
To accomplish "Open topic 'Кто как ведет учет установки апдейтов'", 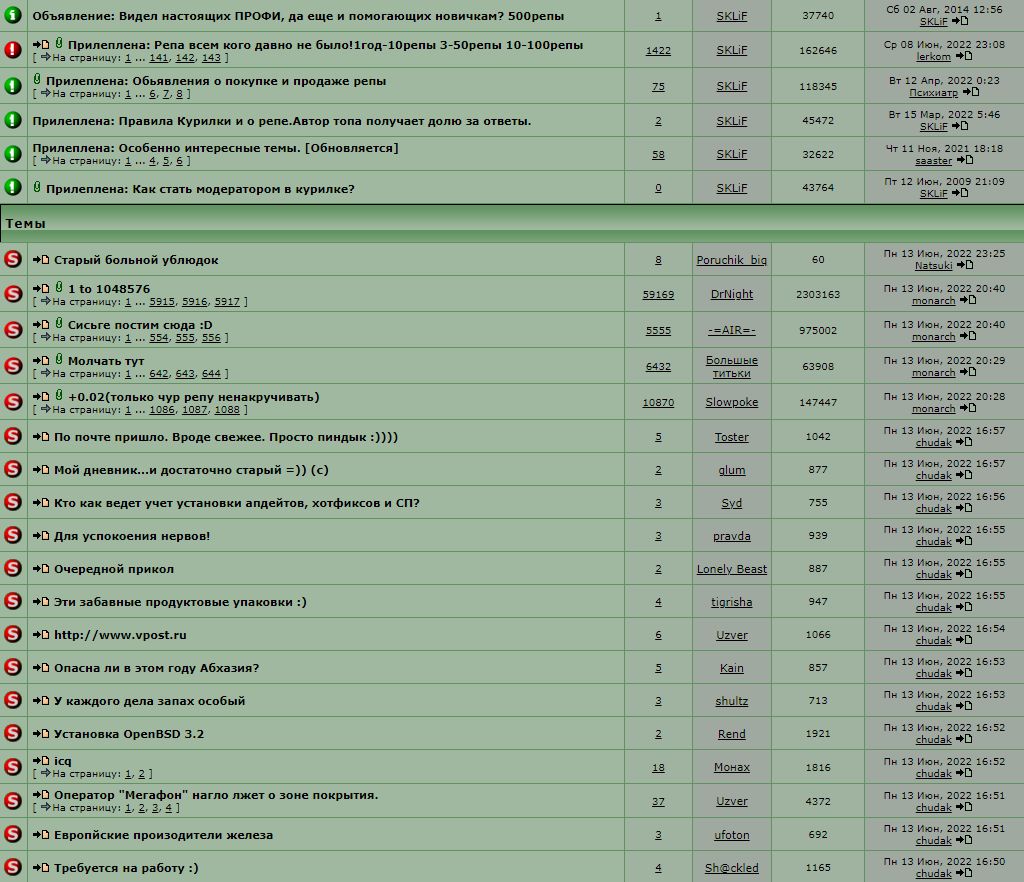I will (236, 503).
